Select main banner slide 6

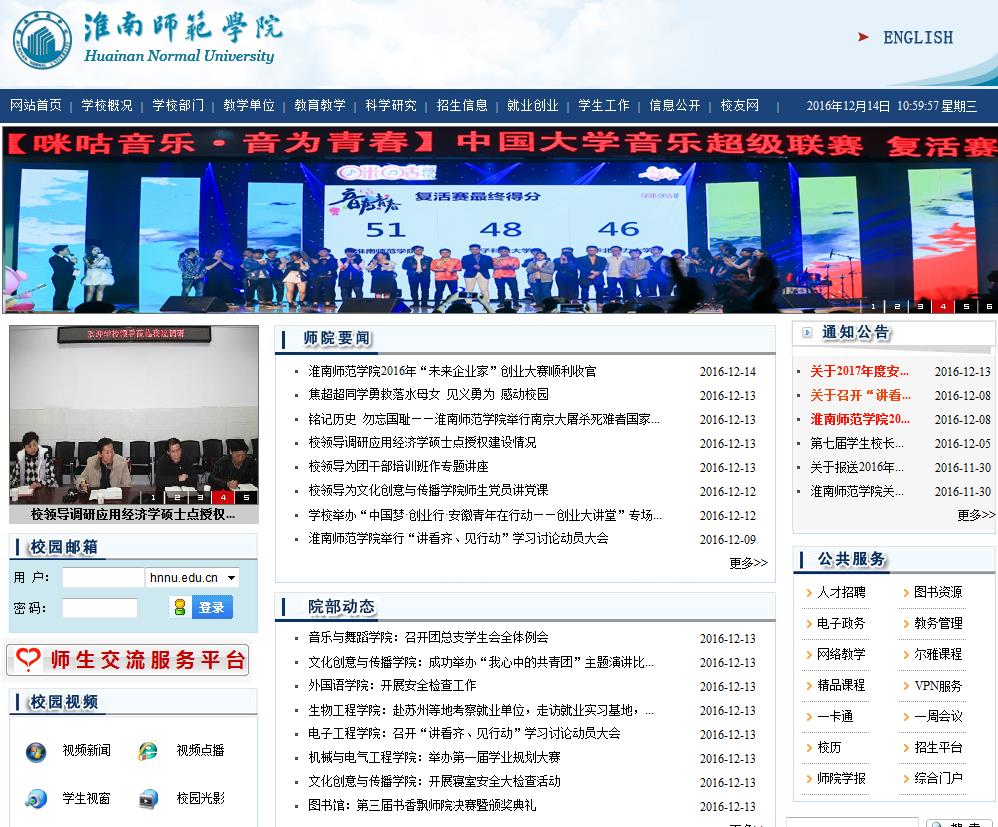point(989,306)
